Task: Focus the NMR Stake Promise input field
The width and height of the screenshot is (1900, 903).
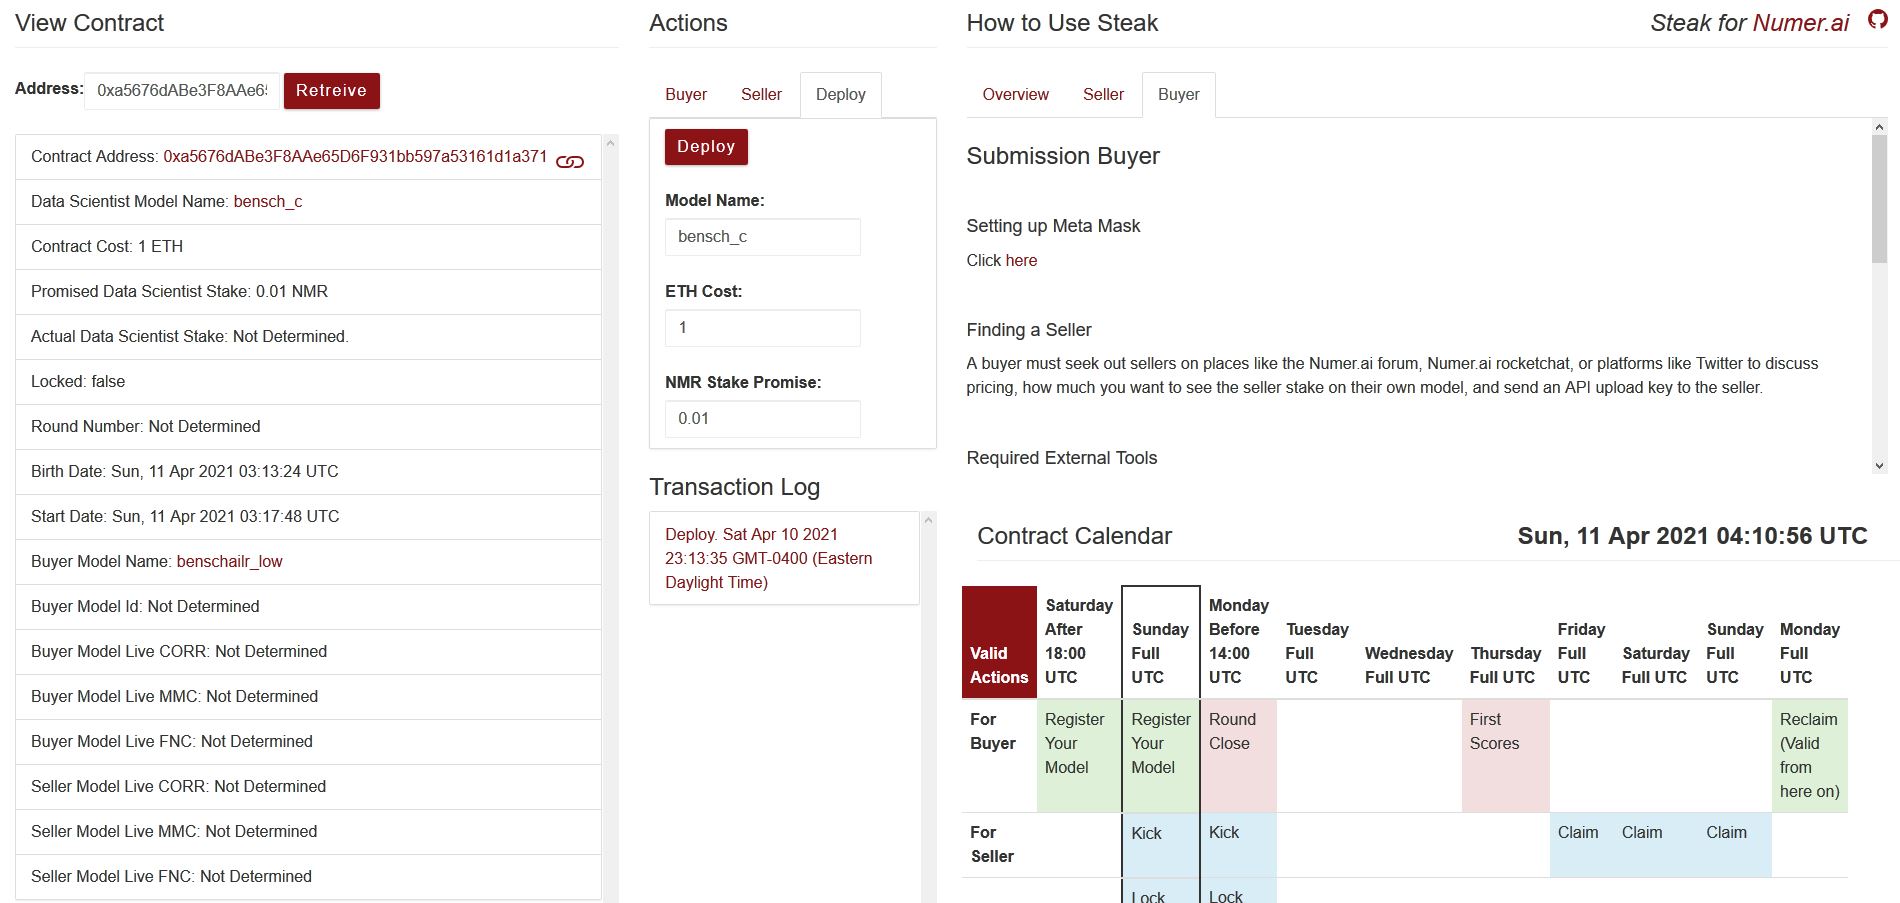Action: 763,419
